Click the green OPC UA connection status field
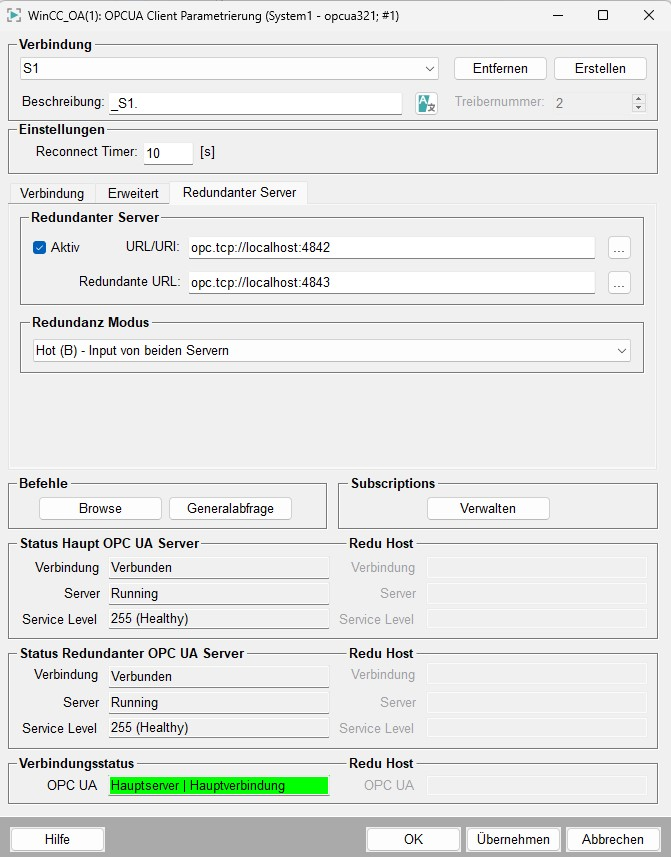 [x=219, y=786]
